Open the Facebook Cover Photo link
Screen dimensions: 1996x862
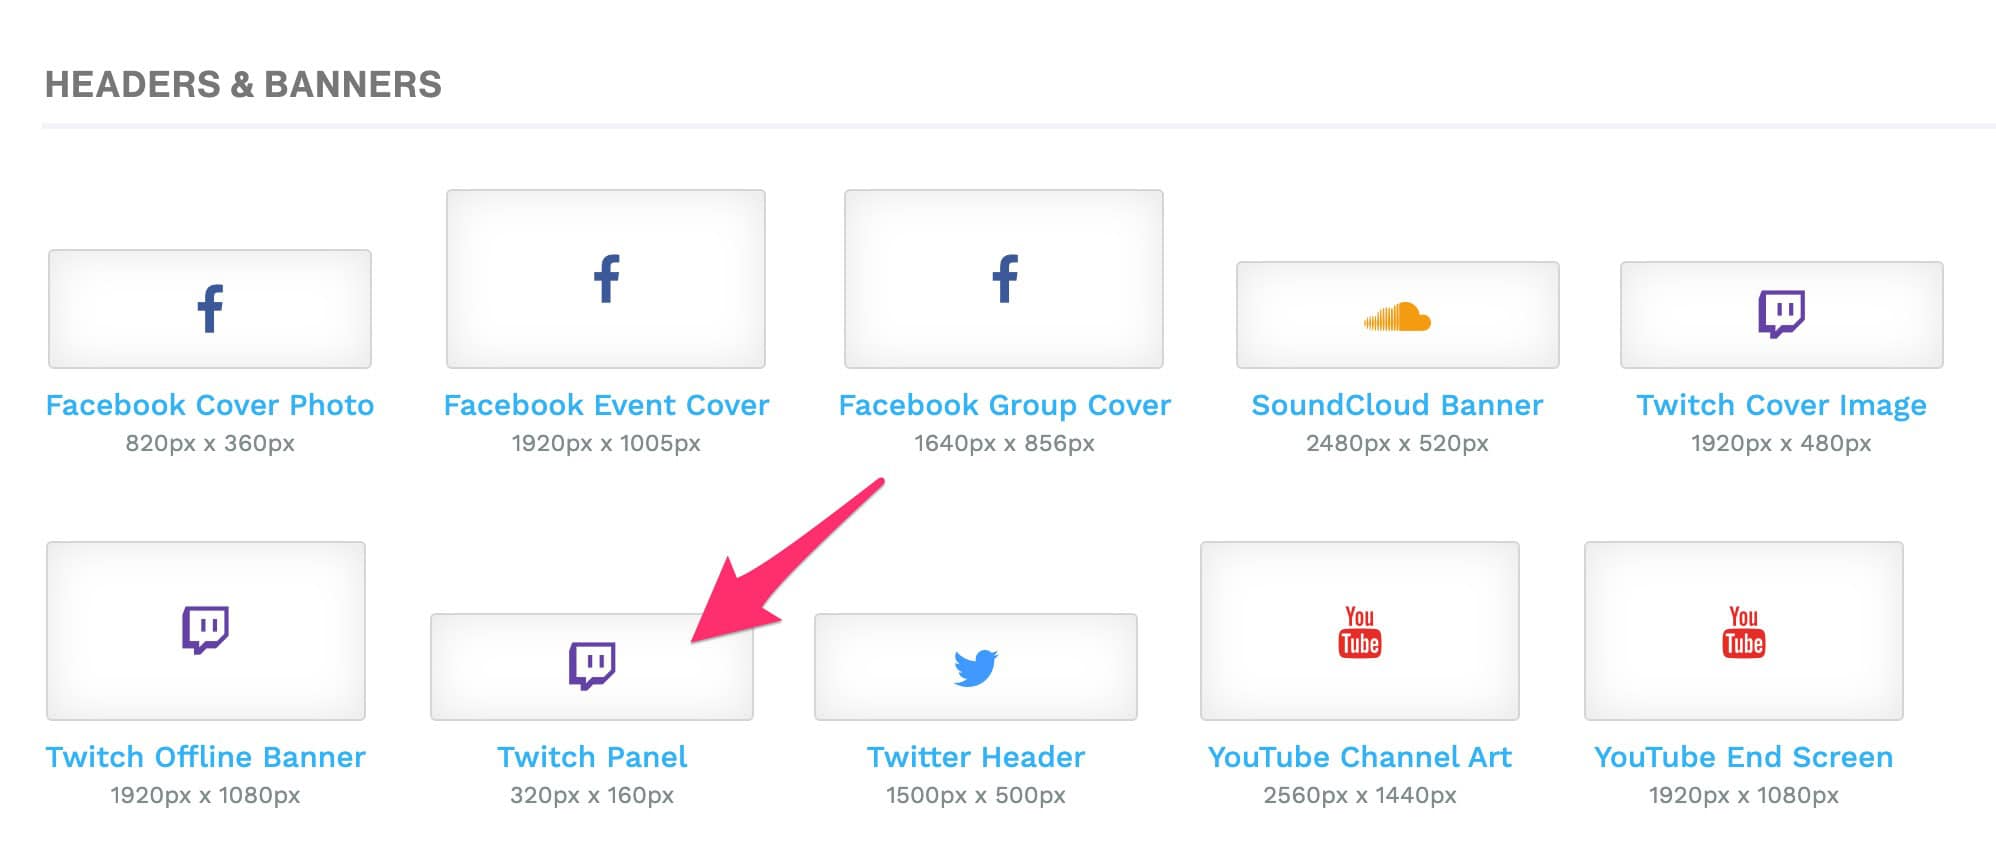pyautogui.click(x=210, y=405)
